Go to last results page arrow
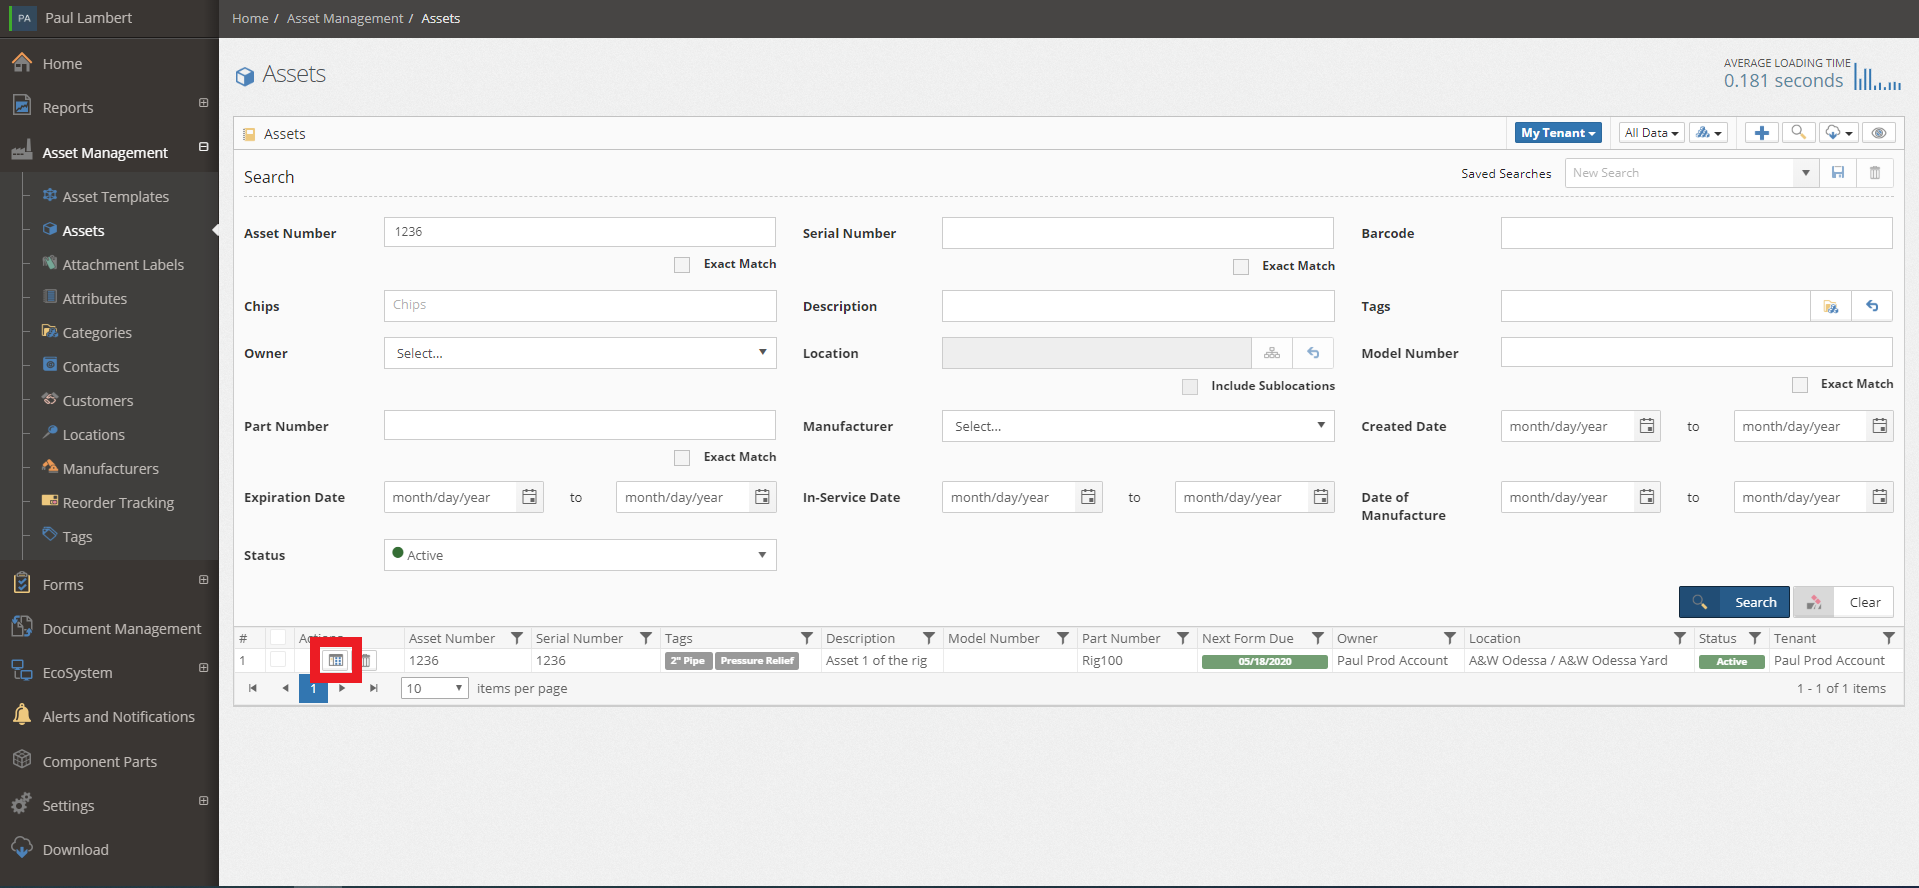 pos(373,688)
